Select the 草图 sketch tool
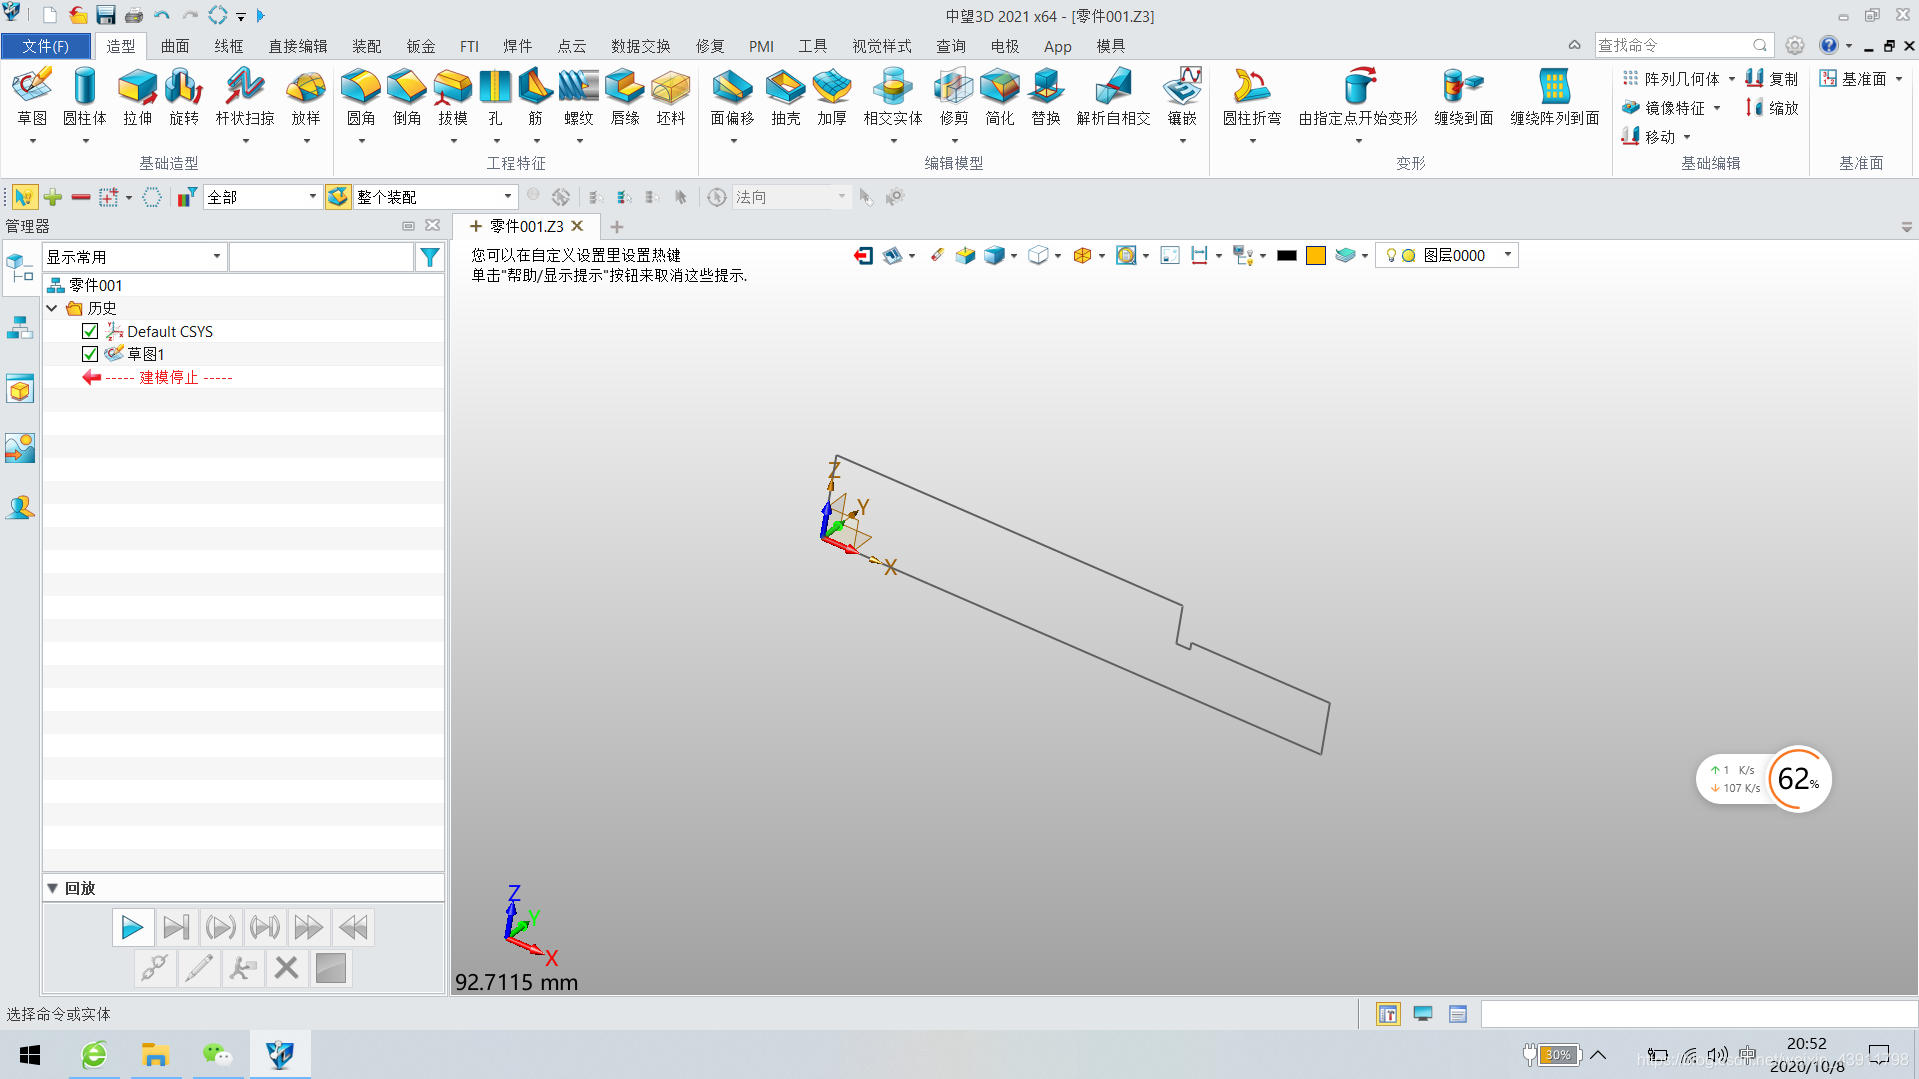This screenshot has width=1919, height=1079. [x=32, y=98]
